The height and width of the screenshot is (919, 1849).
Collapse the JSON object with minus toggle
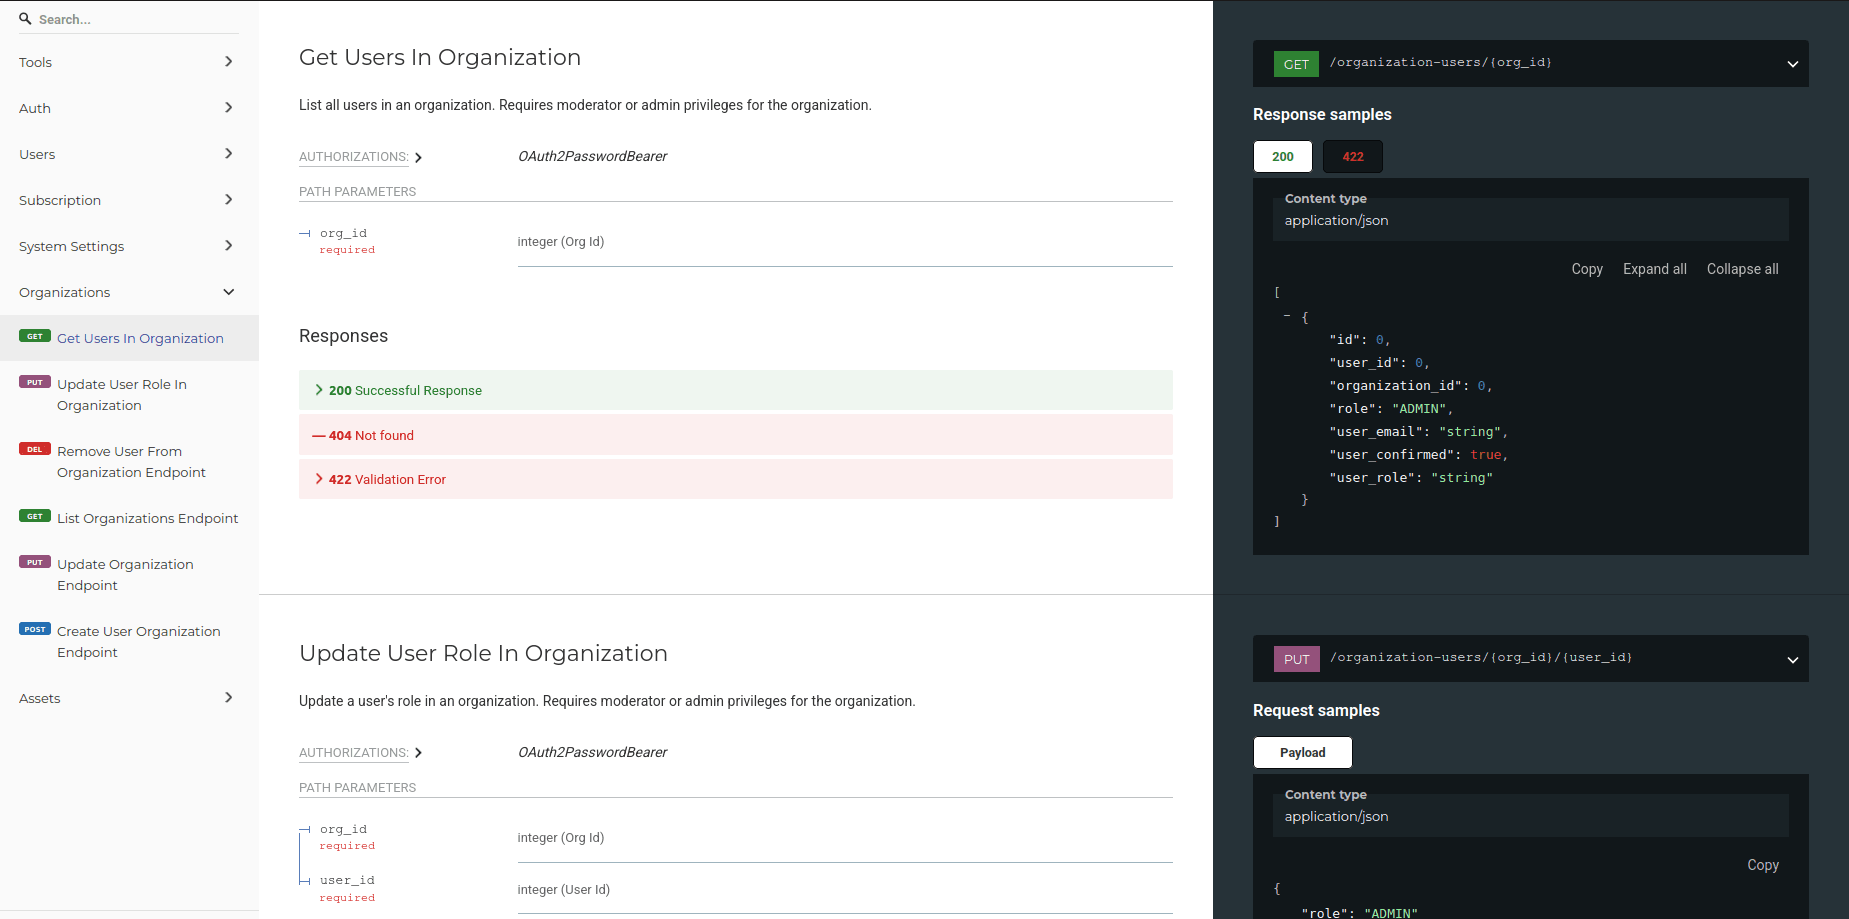click(x=1287, y=316)
